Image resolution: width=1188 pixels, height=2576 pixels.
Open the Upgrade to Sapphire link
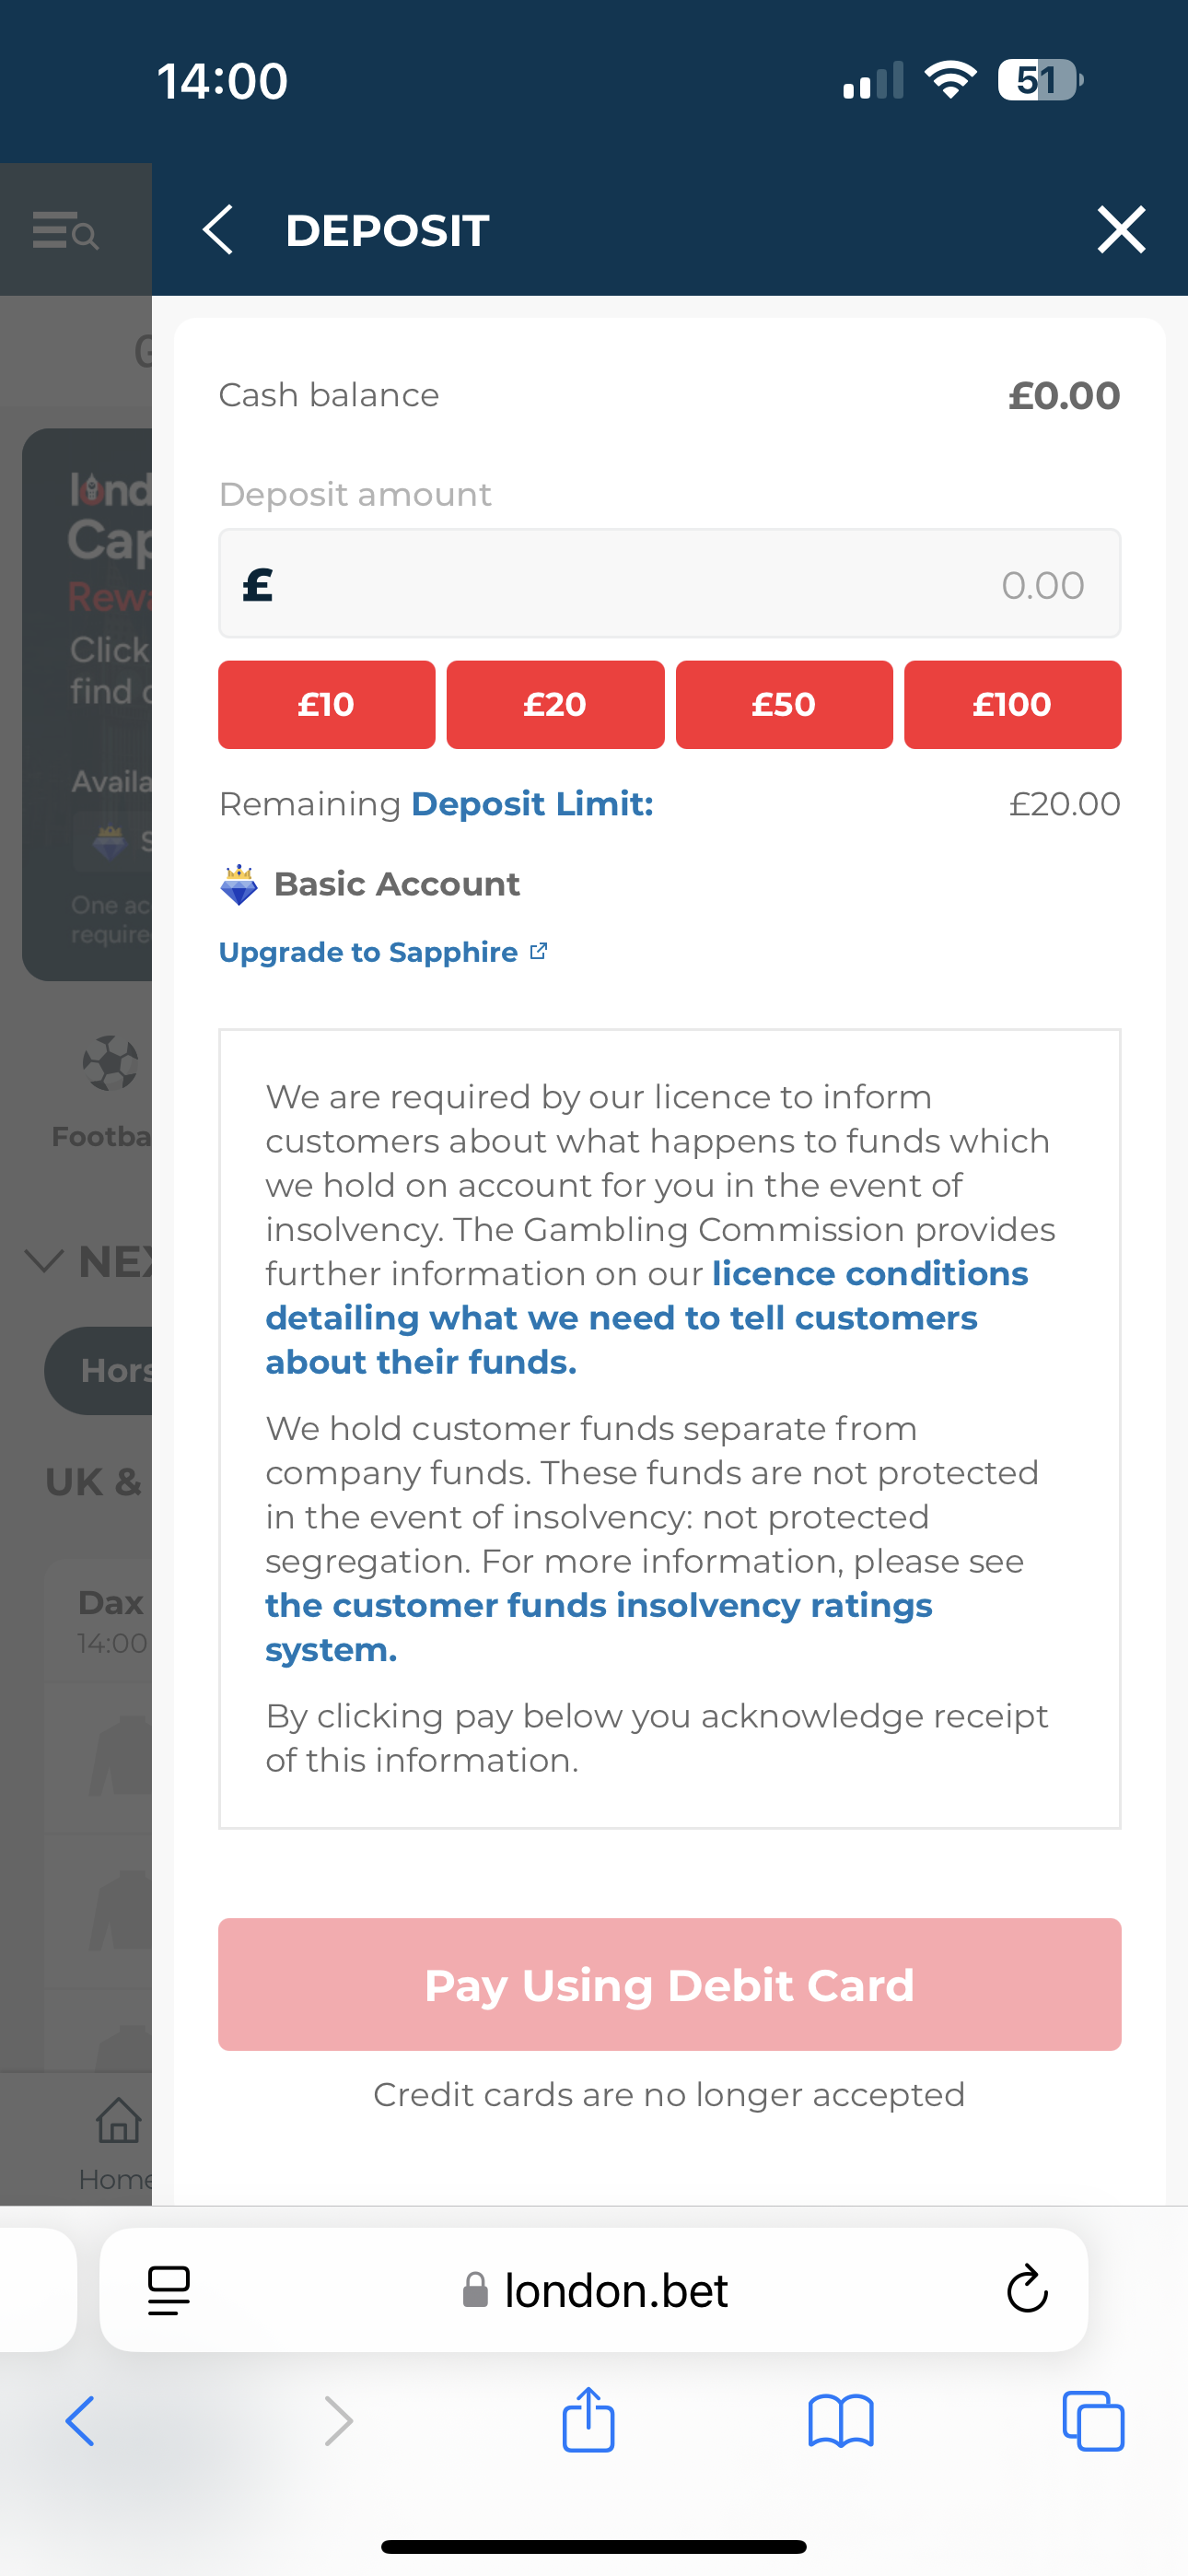[371, 952]
